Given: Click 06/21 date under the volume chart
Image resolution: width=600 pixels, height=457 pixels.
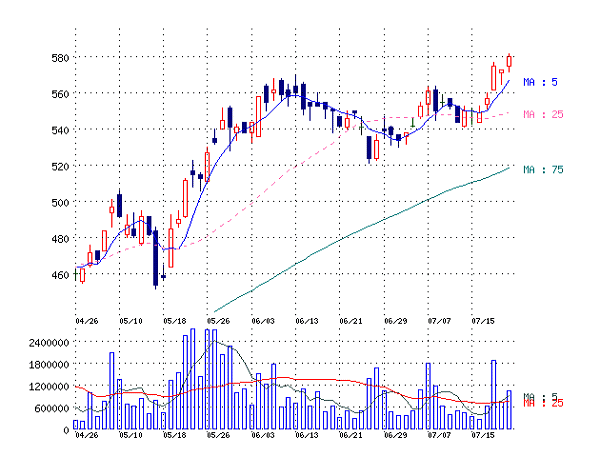Looking at the screenshot, I should [351, 436].
